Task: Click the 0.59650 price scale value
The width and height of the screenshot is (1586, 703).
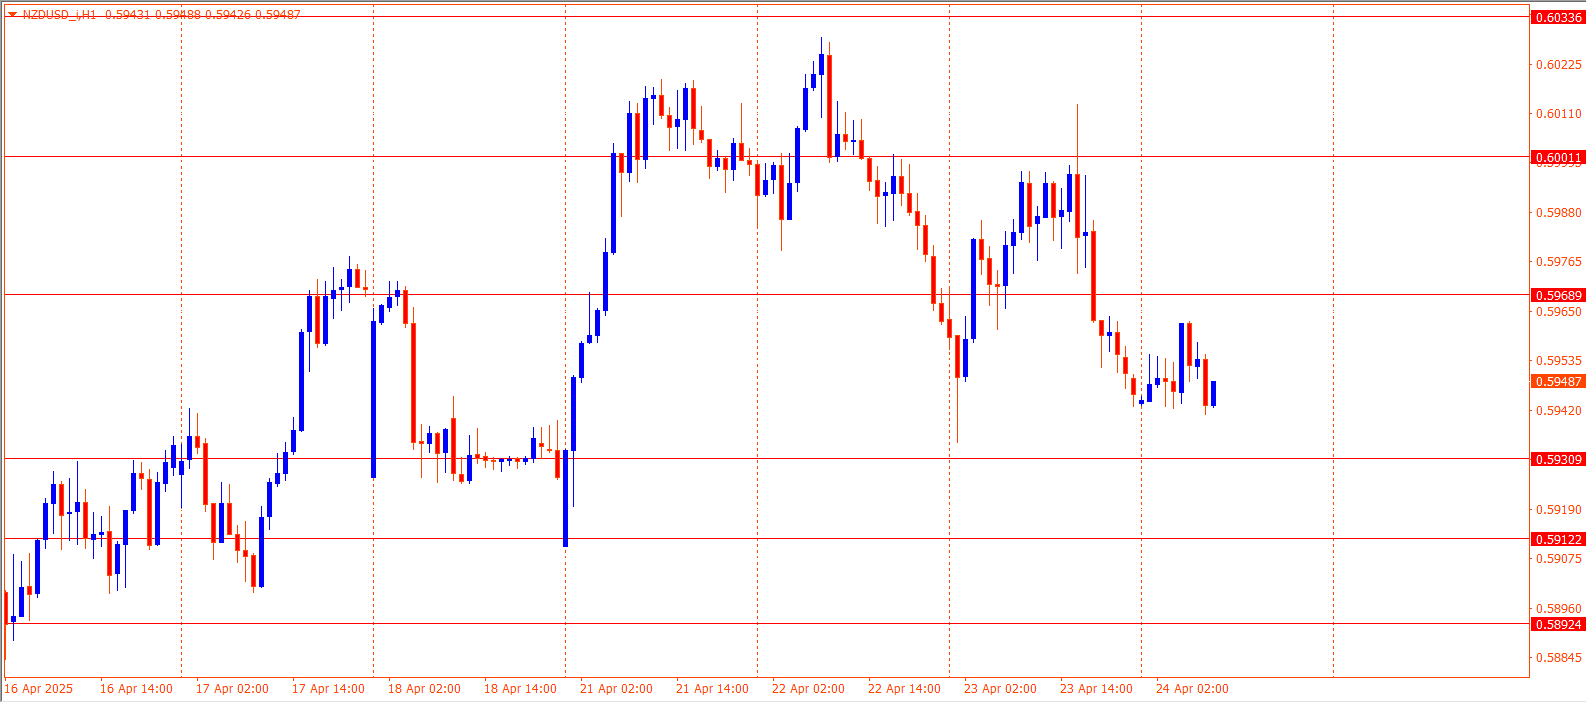Action: coord(1559,312)
